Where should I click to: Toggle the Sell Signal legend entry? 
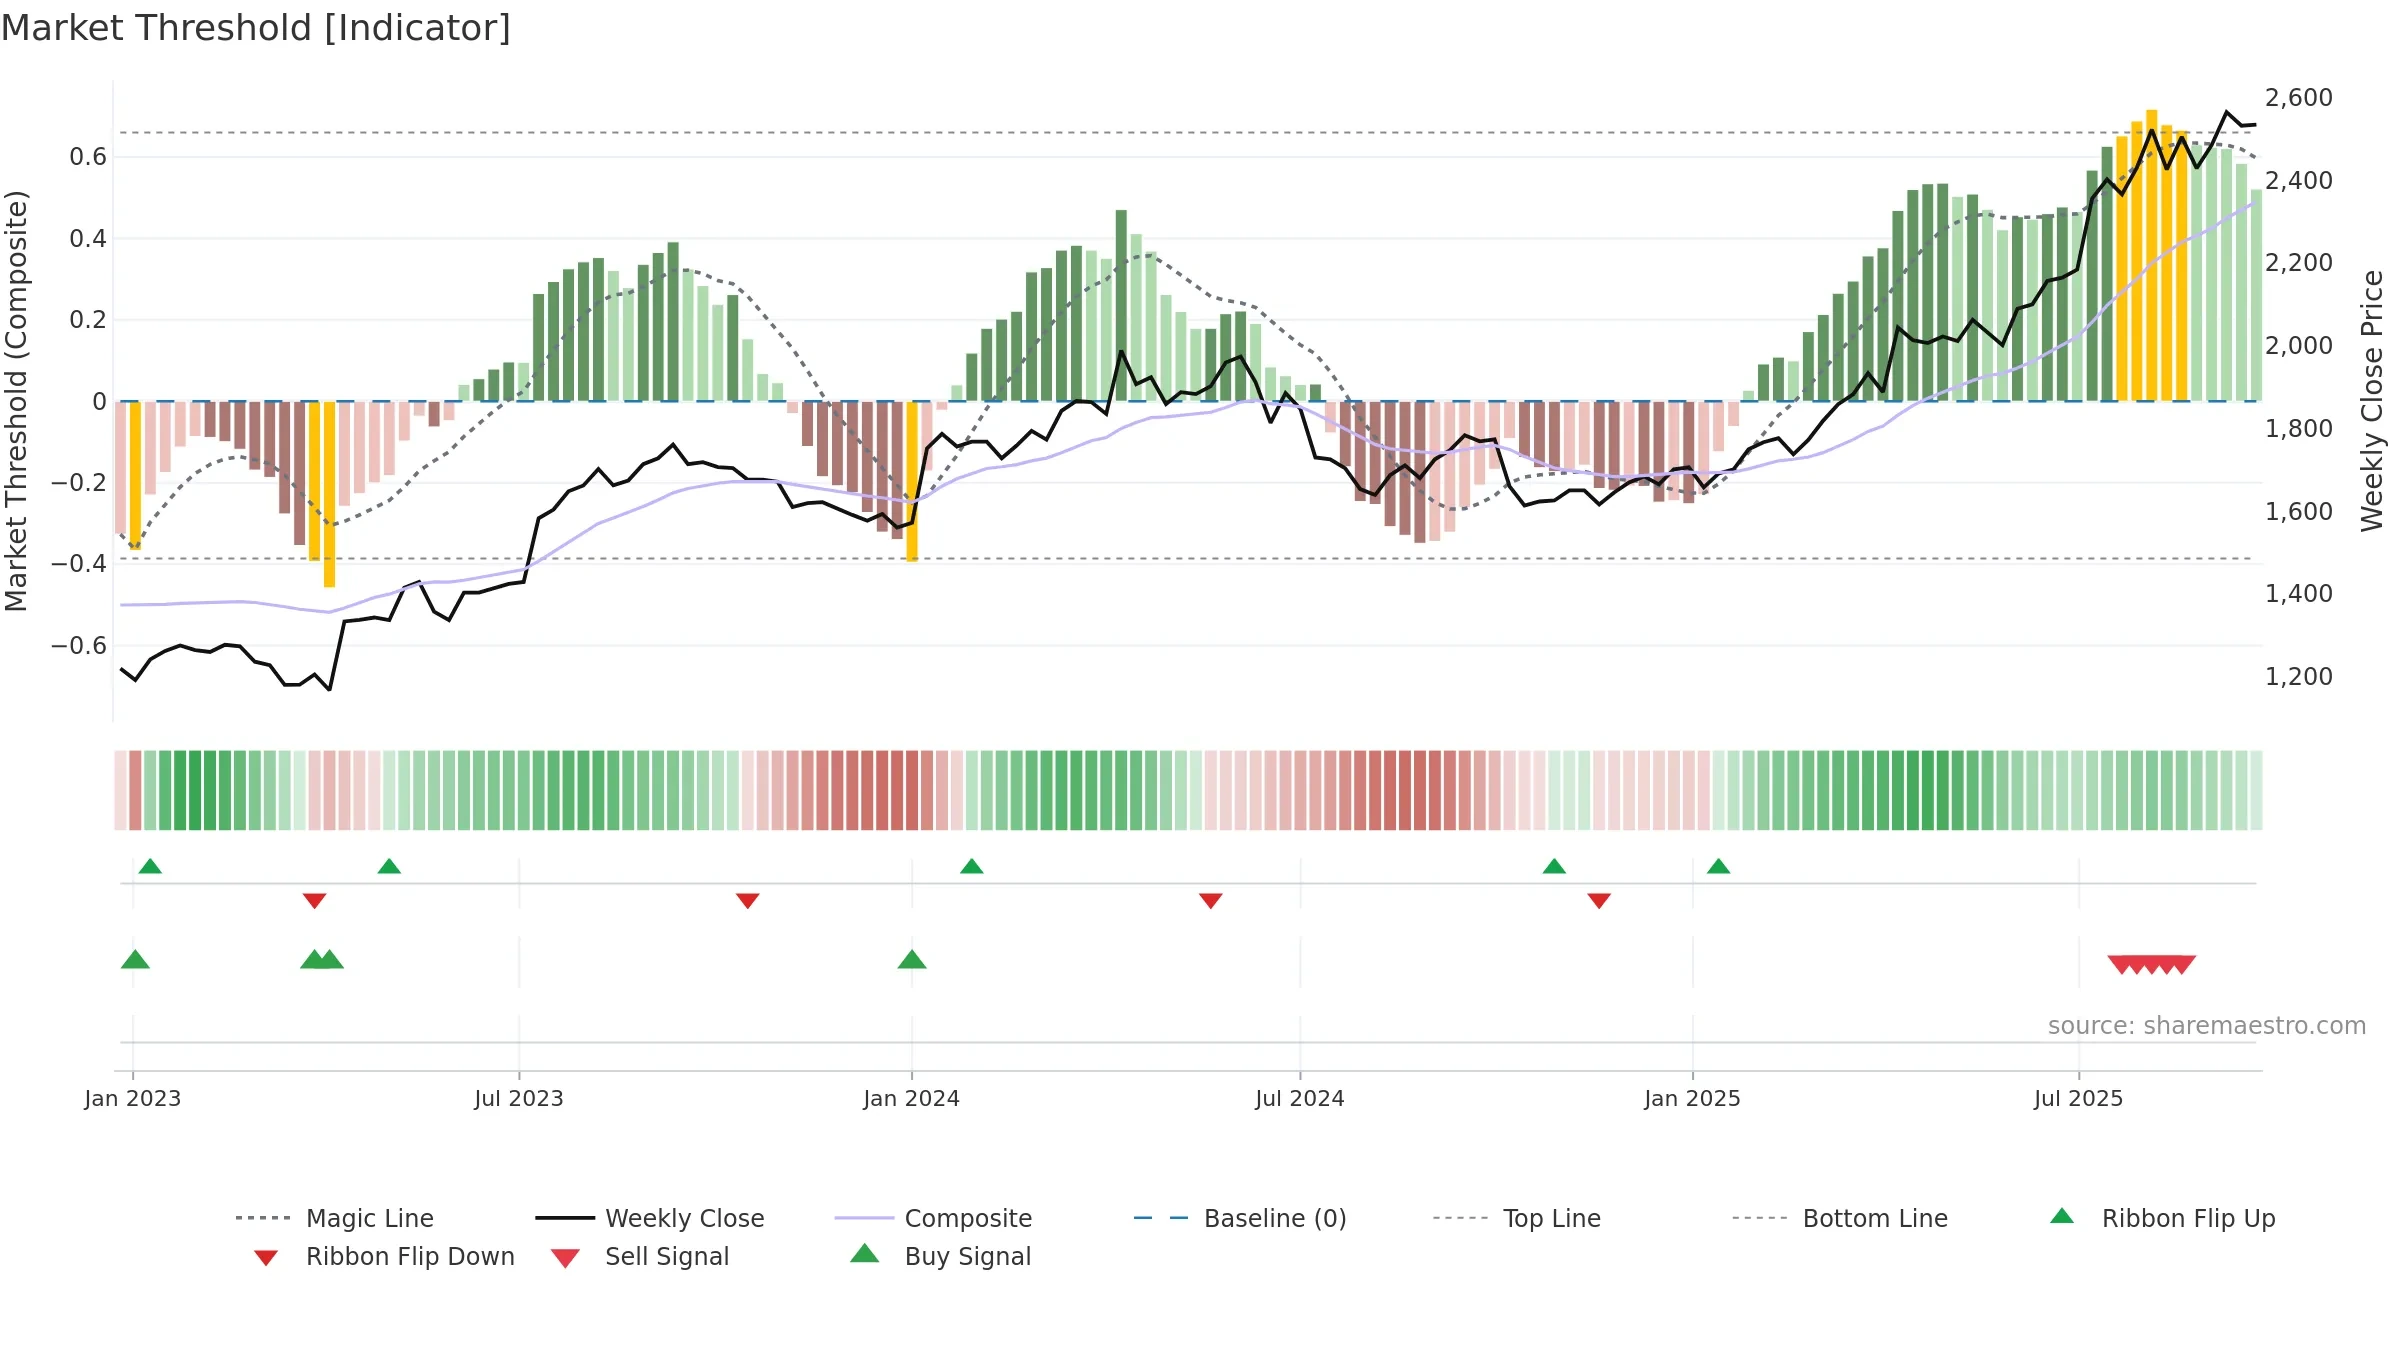[x=640, y=1256]
